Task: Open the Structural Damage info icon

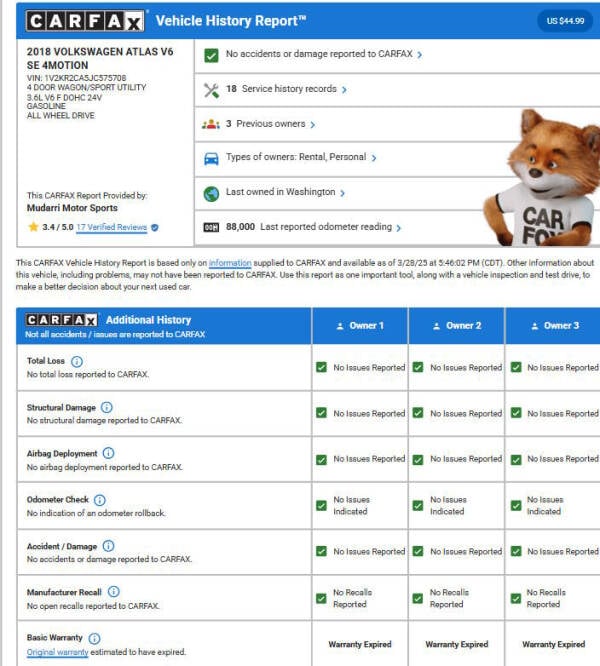Action: pos(107,407)
